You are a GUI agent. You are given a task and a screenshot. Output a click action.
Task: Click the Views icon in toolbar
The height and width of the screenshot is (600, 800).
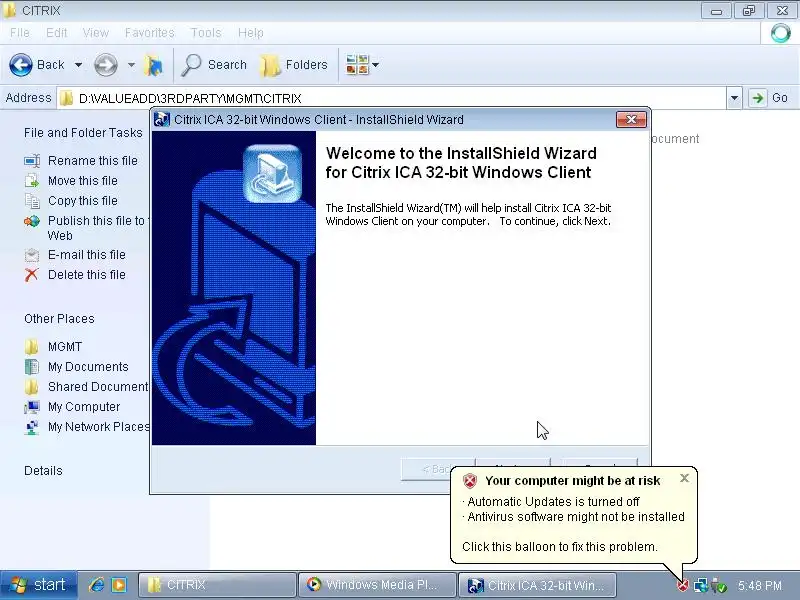357,65
